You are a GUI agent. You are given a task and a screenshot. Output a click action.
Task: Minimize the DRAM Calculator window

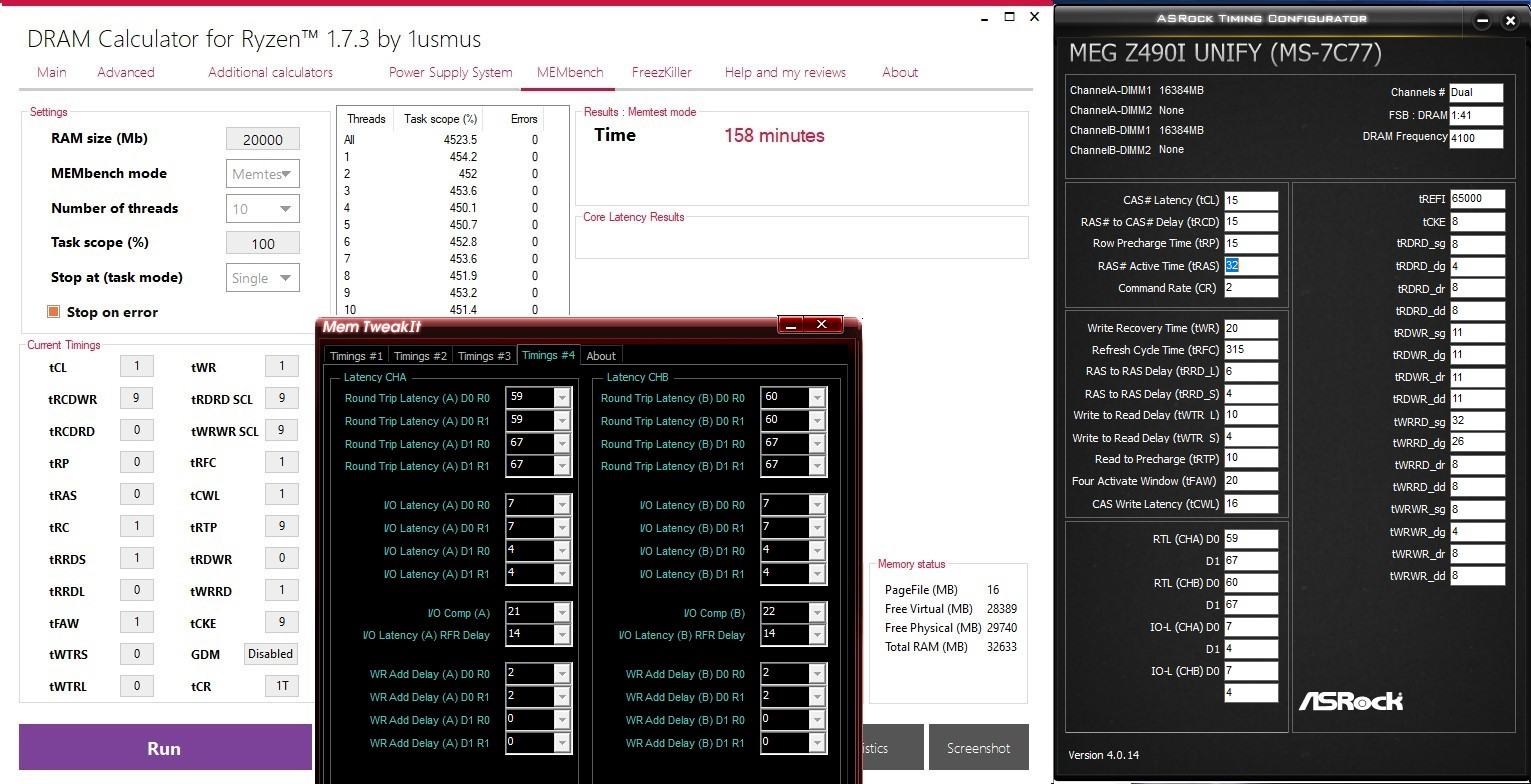point(985,17)
